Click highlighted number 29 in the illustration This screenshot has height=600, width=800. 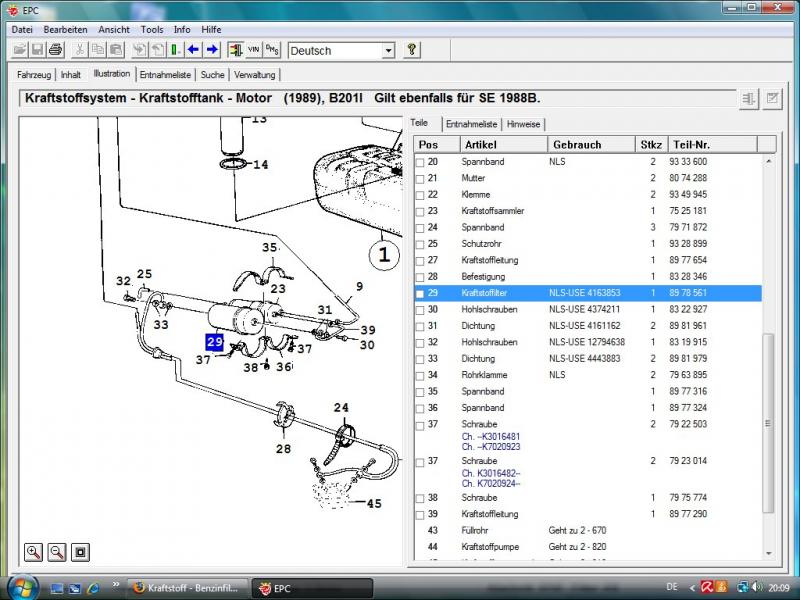(x=215, y=342)
